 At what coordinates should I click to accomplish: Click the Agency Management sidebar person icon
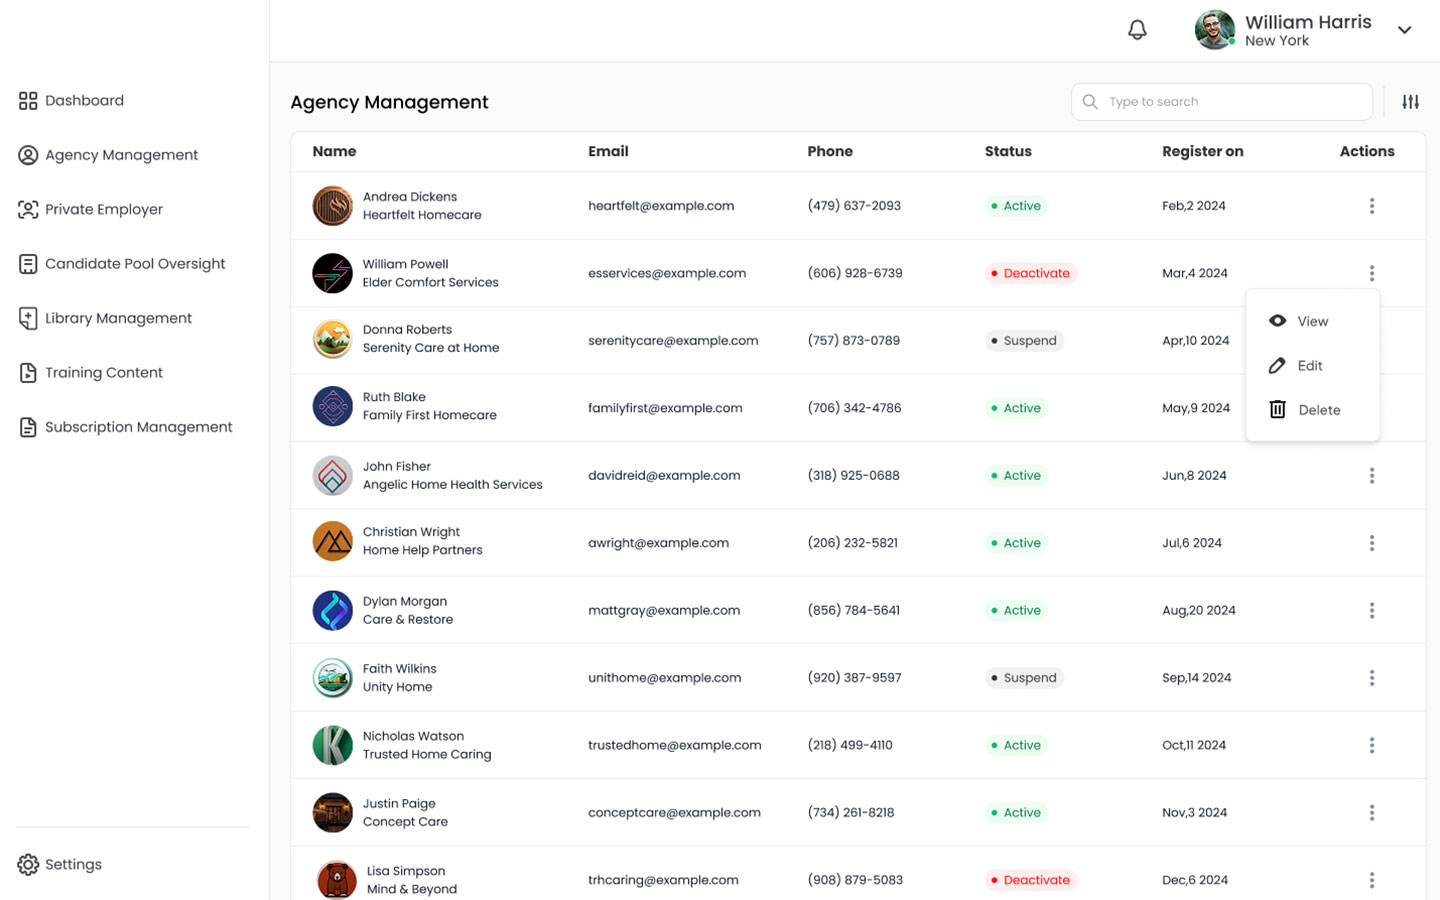pos(28,155)
